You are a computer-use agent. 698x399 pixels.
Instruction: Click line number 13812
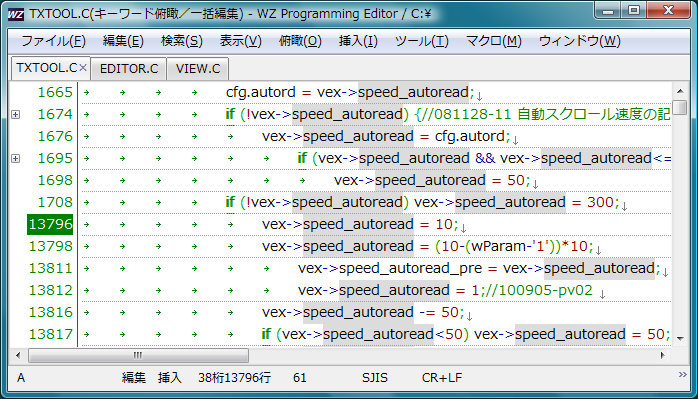(50, 290)
